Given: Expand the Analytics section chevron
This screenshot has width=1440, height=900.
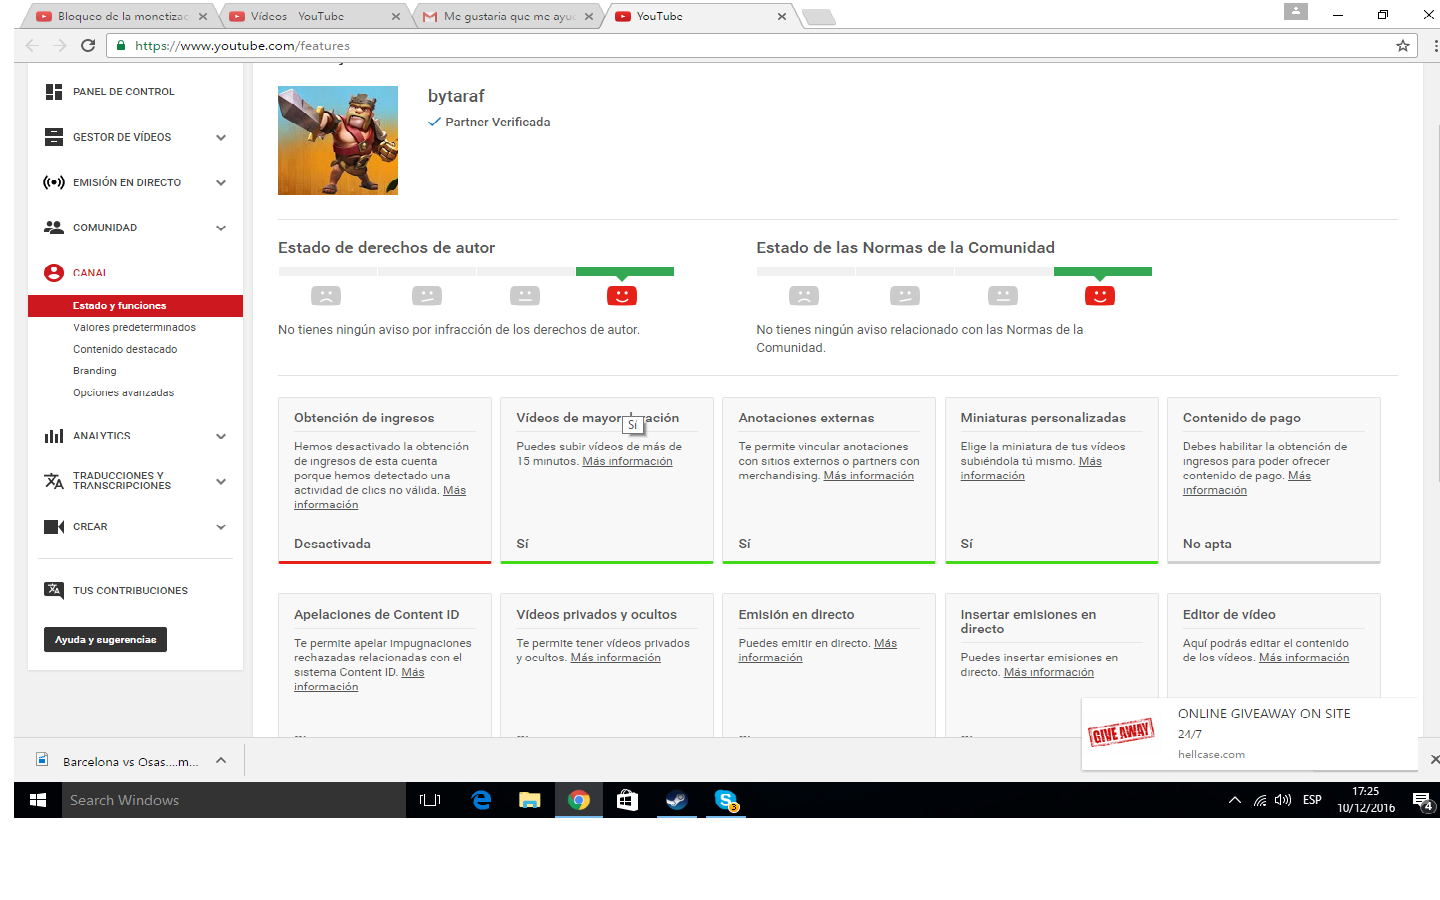Looking at the screenshot, I should (221, 436).
